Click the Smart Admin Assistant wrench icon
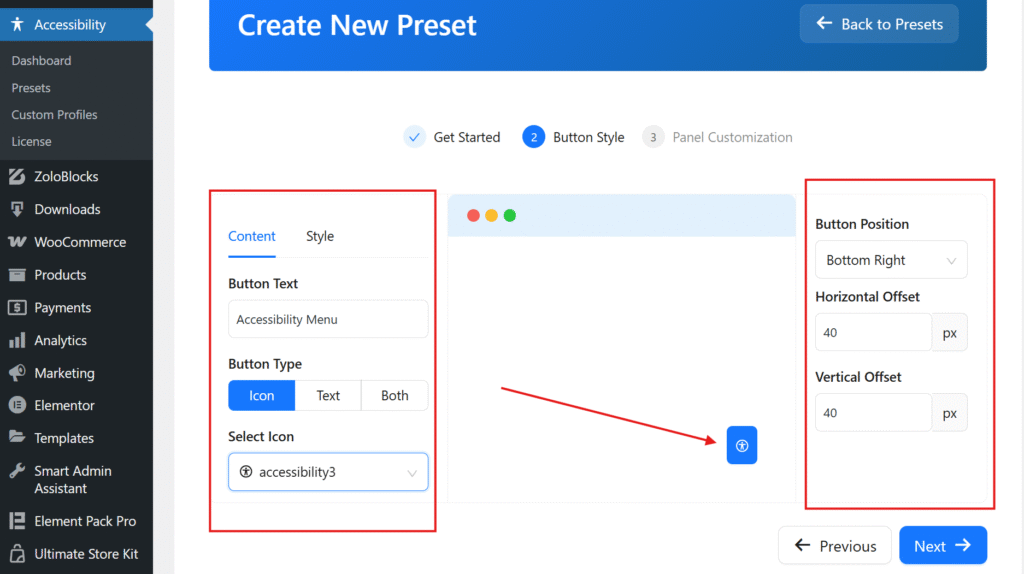Image resolution: width=1024 pixels, height=574 pixels. pos(16,471)
